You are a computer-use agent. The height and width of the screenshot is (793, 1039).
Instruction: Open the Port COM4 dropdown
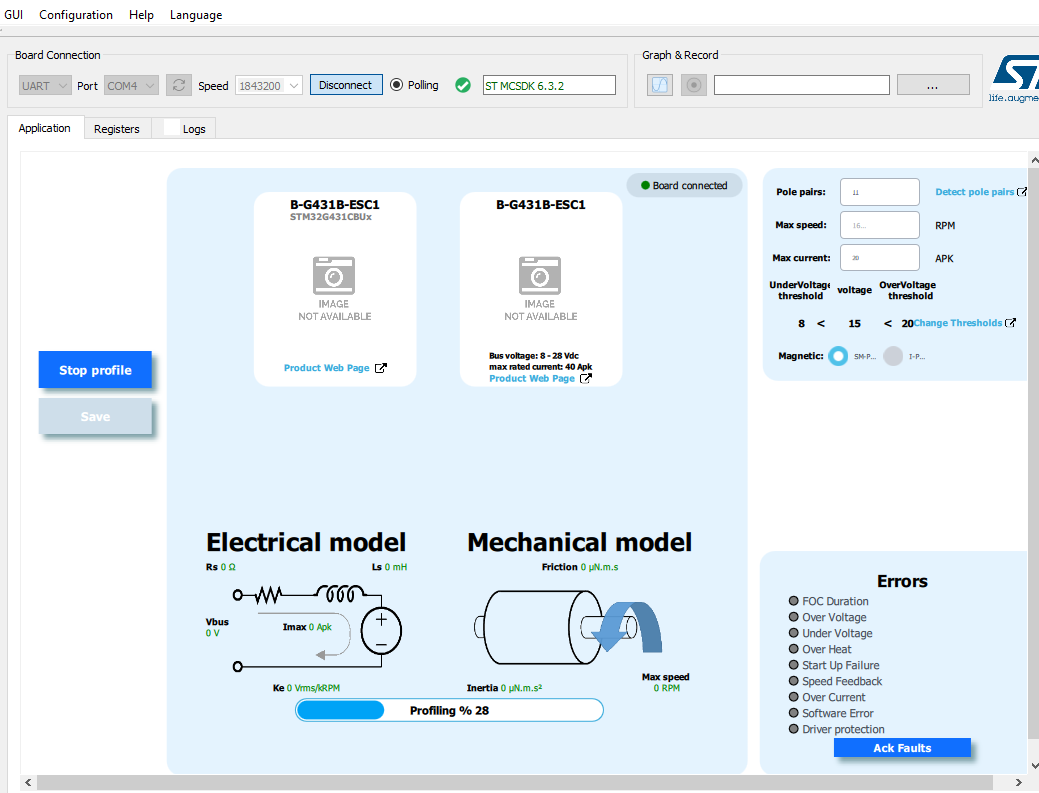coord(129,85)
